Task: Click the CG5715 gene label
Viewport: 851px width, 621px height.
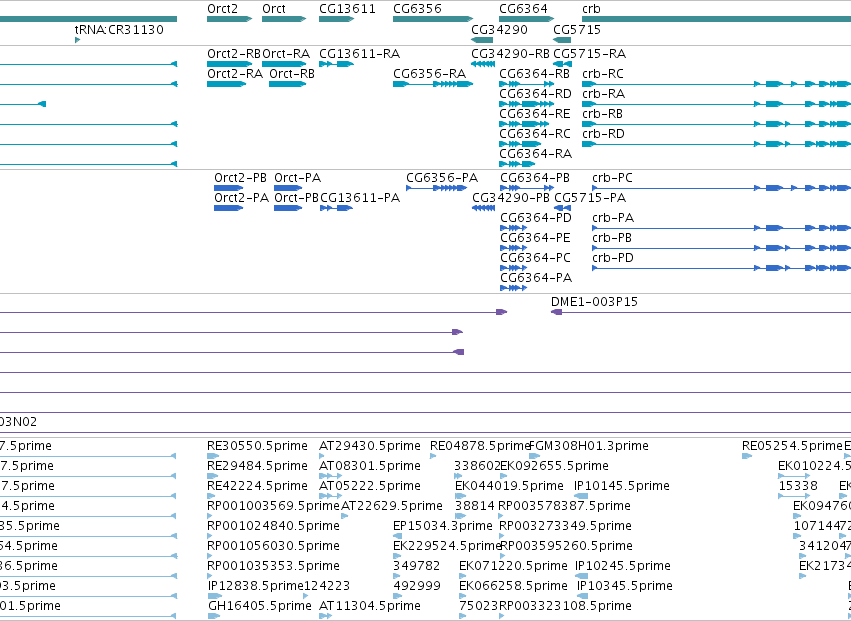Action: [577, 29]
